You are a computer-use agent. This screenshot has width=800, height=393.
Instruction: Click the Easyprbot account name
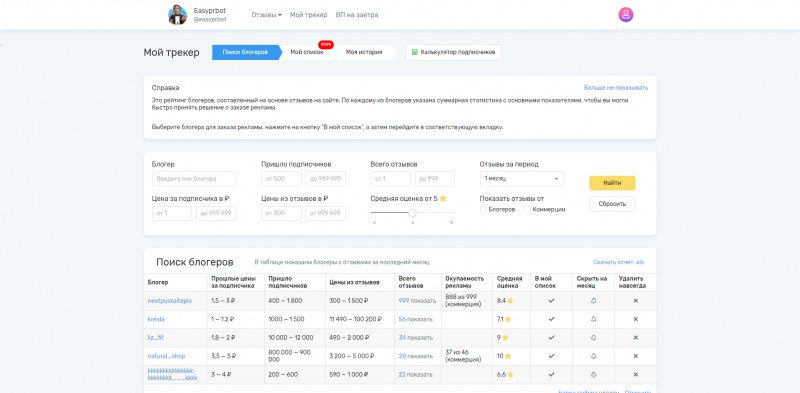[x=210, y=11]
